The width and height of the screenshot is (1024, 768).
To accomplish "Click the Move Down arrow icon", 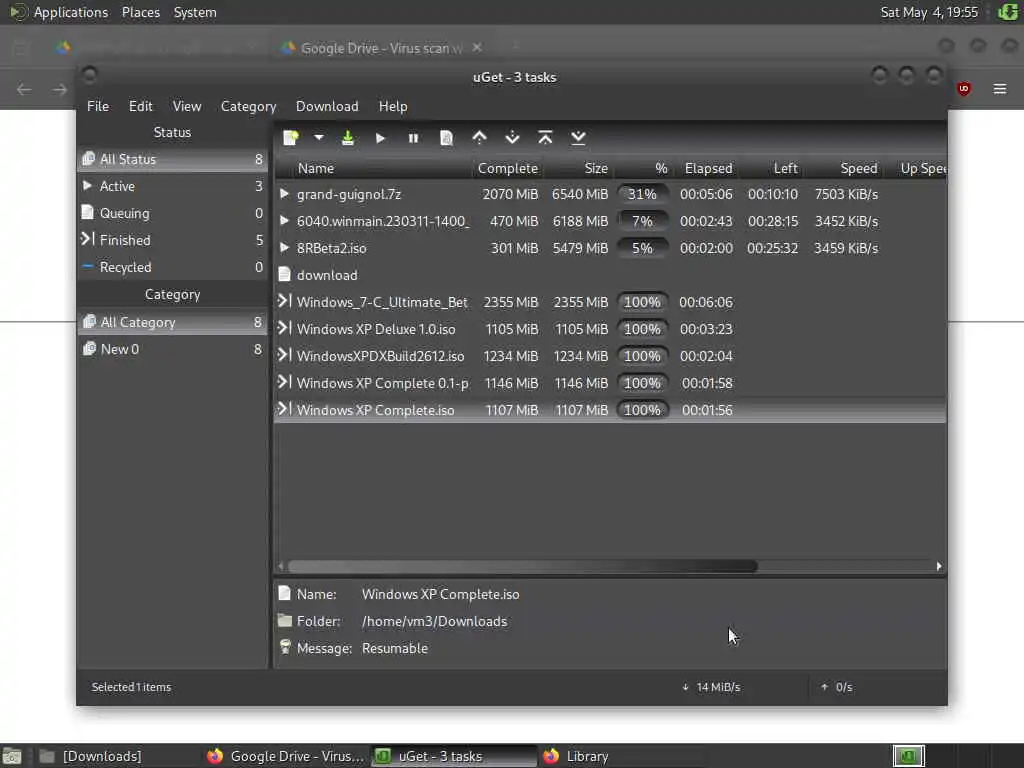I will [x=513, y=137].
